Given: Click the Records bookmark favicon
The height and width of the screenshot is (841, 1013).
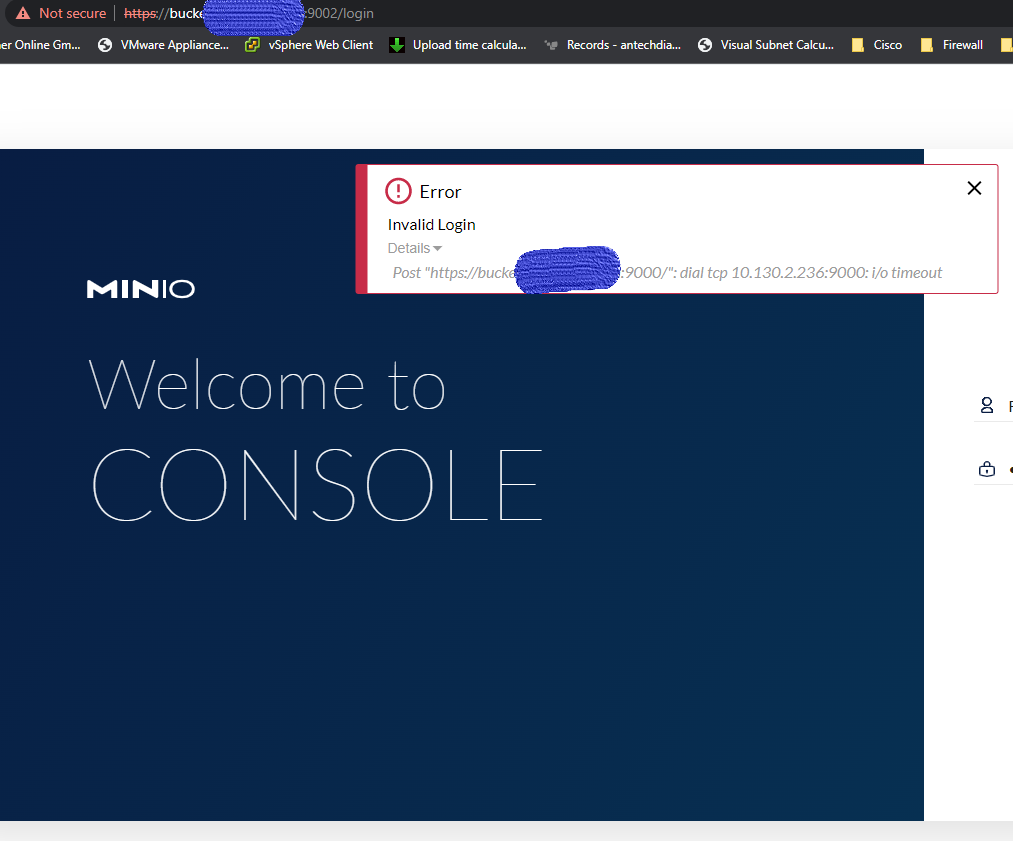Looking at the screenshot, I should 551,45.
